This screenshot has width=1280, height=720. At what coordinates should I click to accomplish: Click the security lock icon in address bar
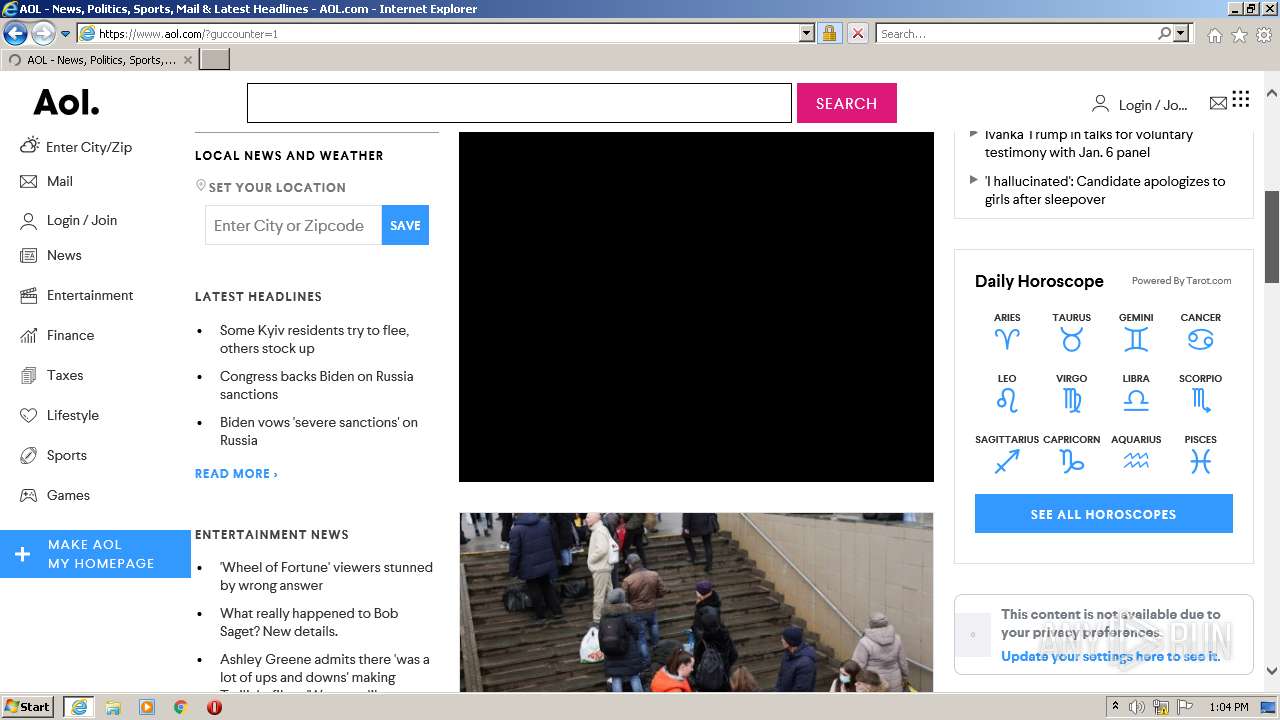[829, 33]
